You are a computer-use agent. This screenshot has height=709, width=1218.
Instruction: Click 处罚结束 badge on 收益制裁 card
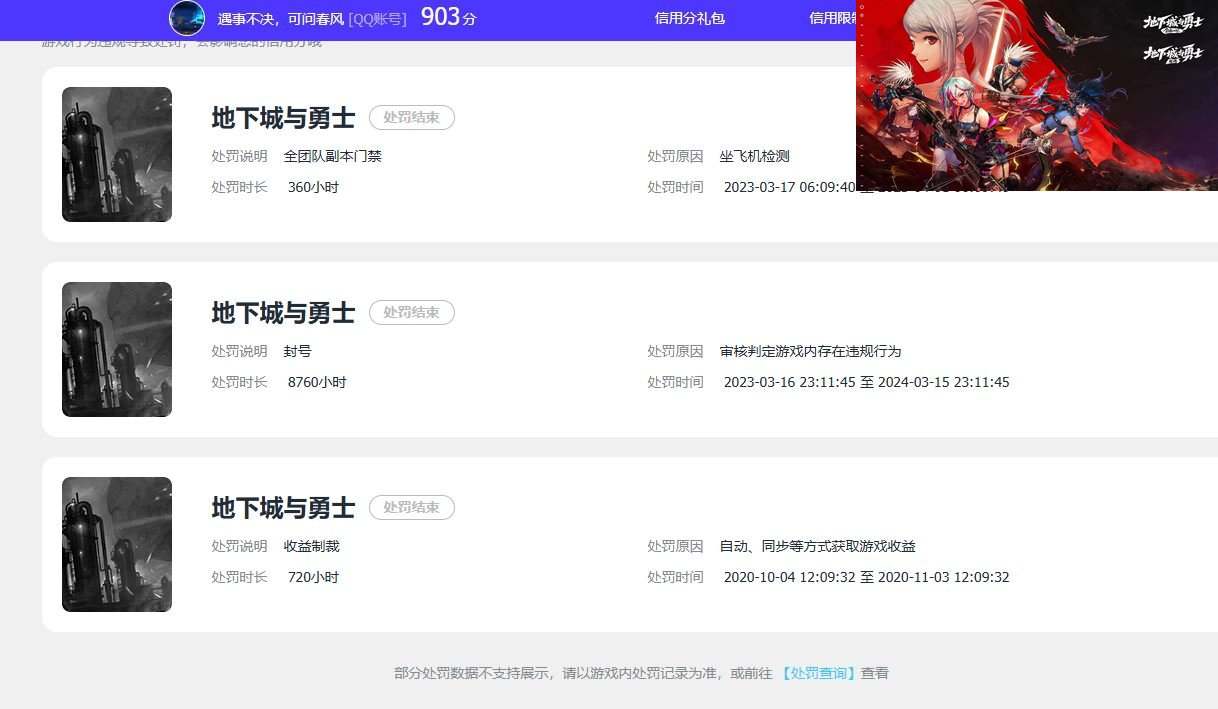[412, 507]
